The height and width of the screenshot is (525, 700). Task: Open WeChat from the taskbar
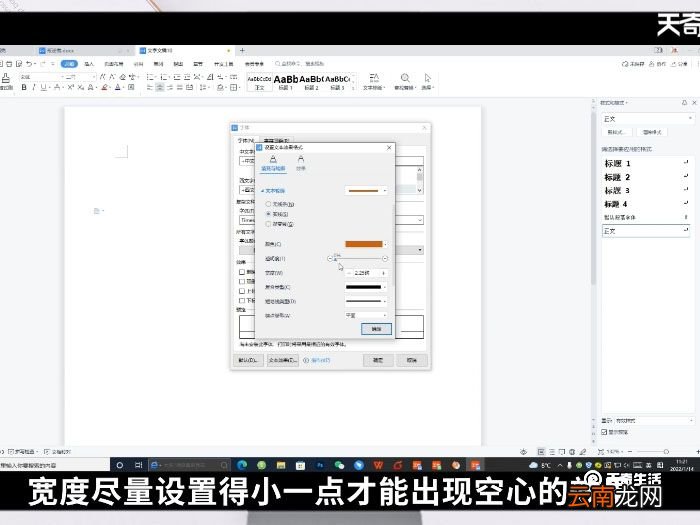coord(340,465)
